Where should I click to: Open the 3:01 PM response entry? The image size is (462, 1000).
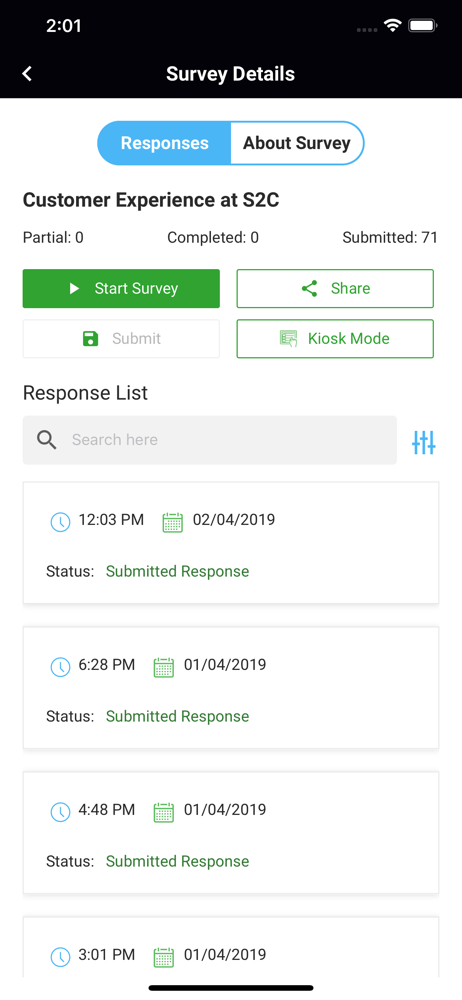[231, 947]
